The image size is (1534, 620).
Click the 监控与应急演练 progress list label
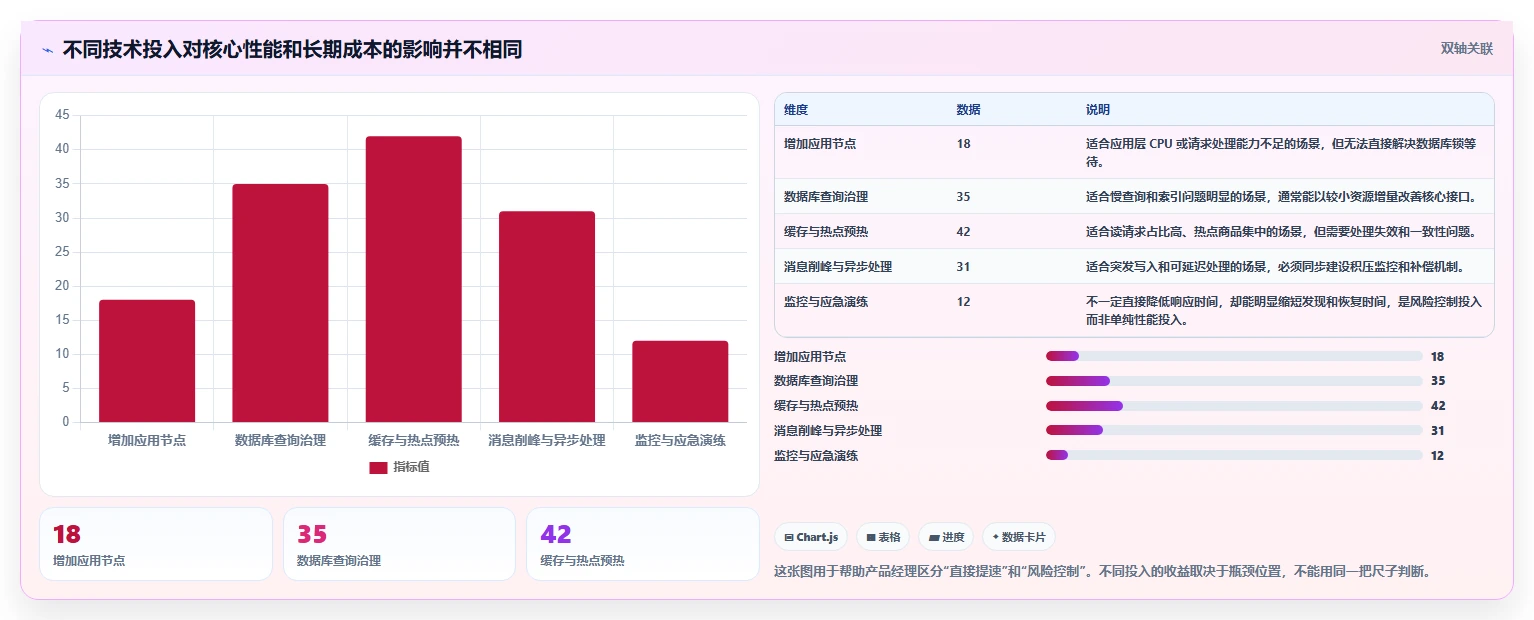(x=816, y=456)
